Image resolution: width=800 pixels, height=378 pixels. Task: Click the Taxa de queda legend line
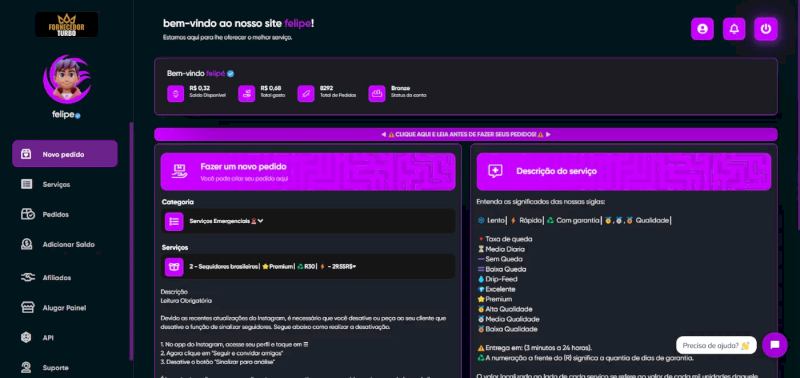505,239
